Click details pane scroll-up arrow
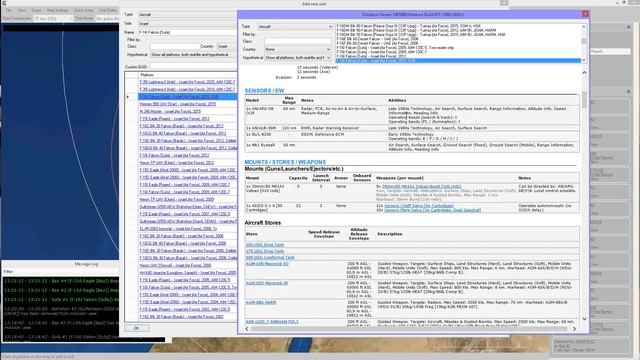 tap(584, 73)
